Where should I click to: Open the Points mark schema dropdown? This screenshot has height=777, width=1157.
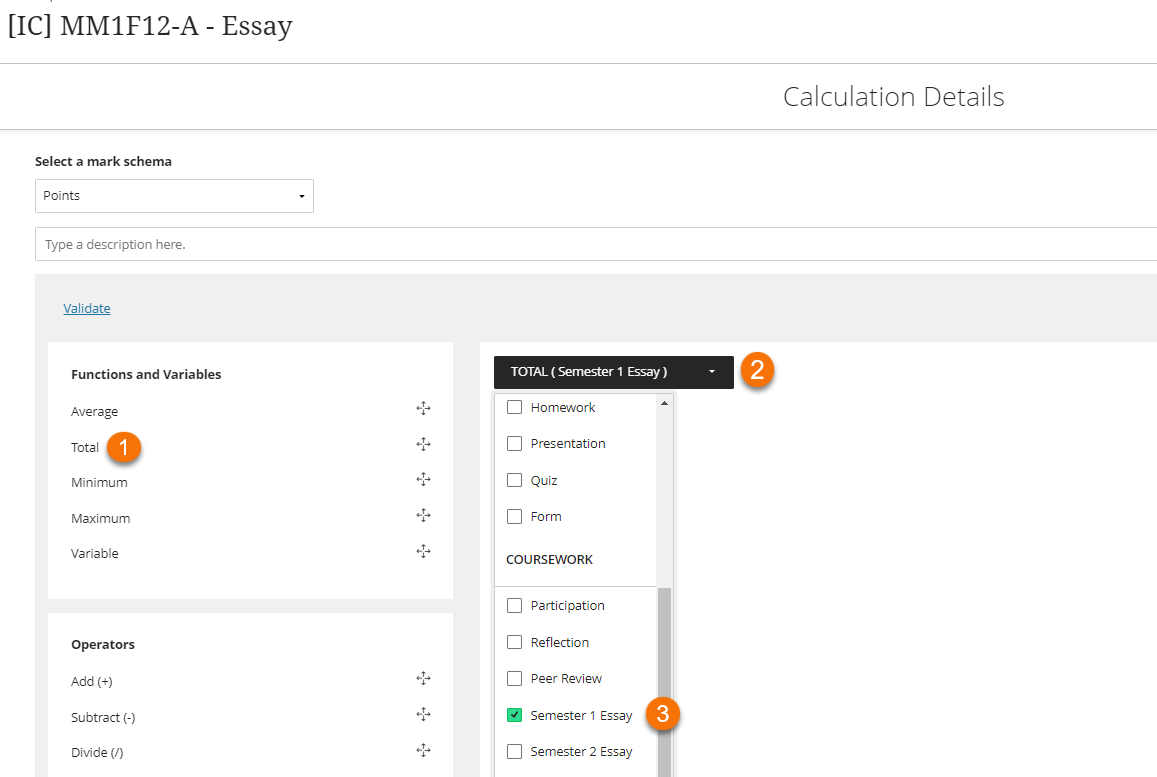coord(174,196)
